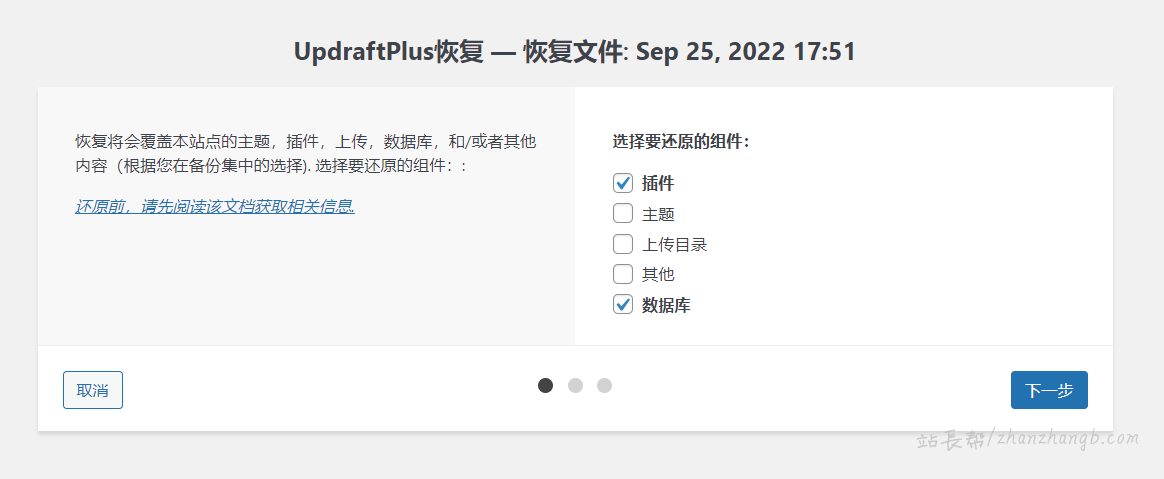Go to the third step indicator dot
This screenshot has height=479, width=1164.
point(604,385)
